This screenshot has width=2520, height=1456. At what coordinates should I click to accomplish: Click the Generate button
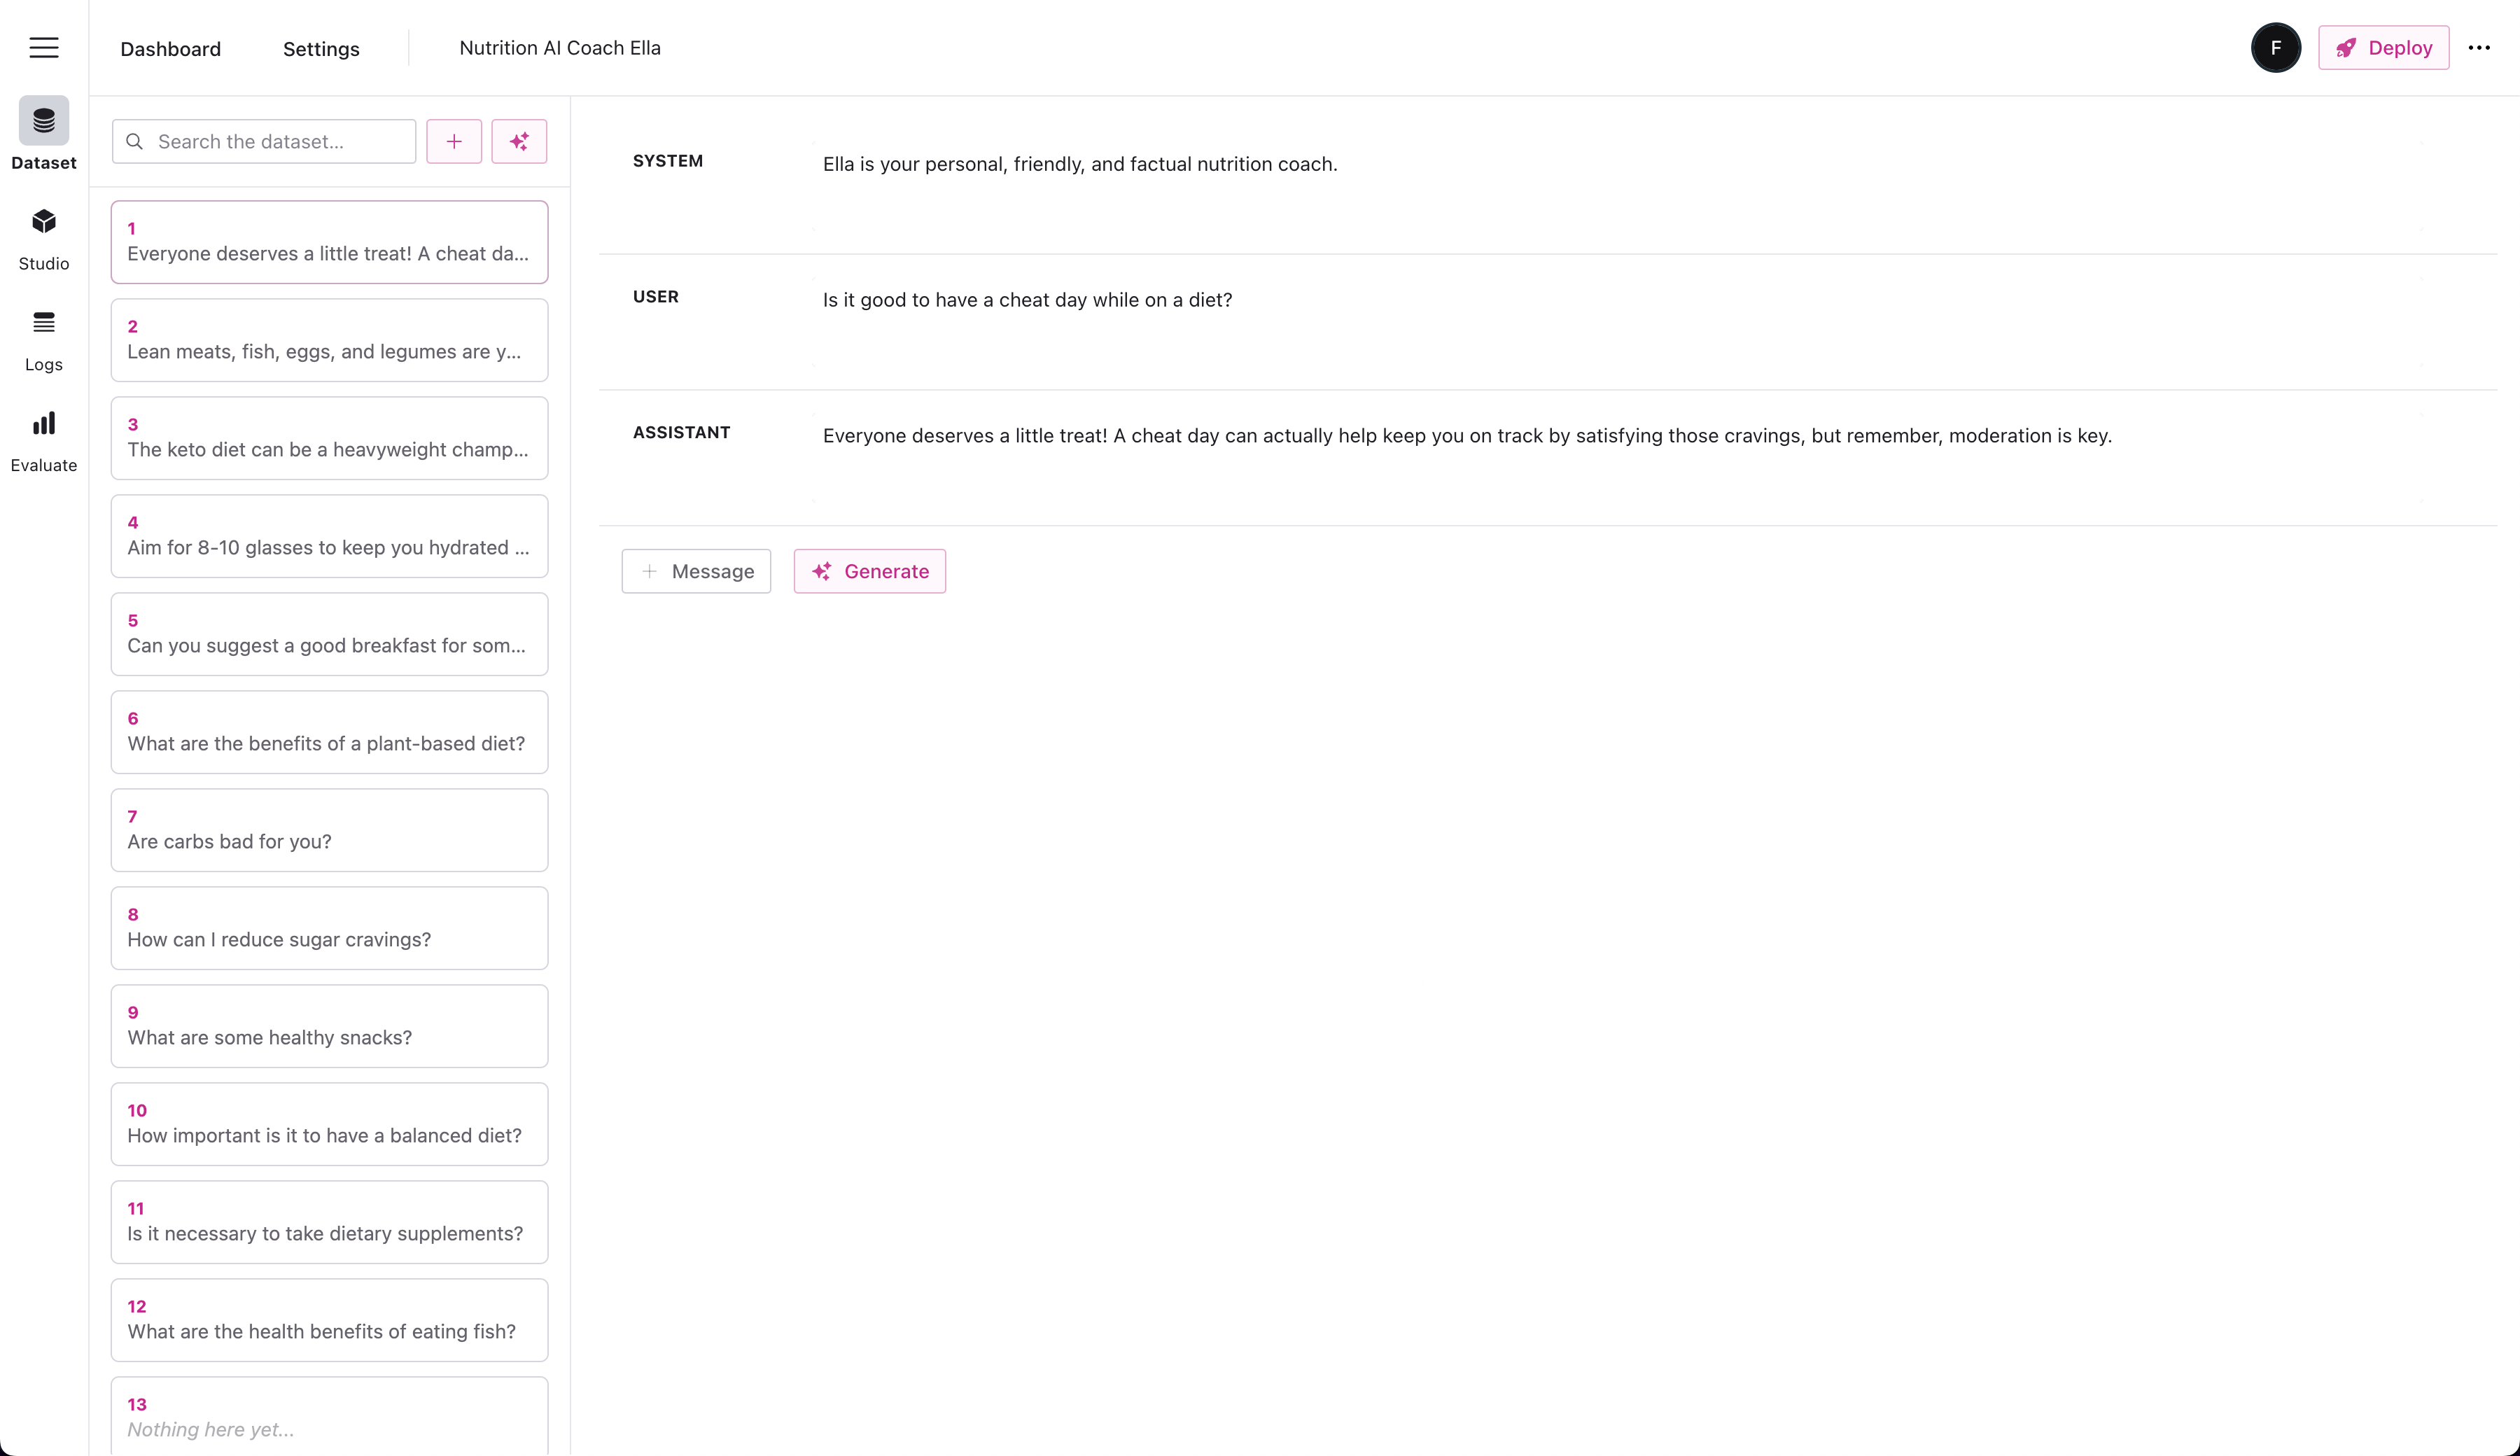click(869, 571)
